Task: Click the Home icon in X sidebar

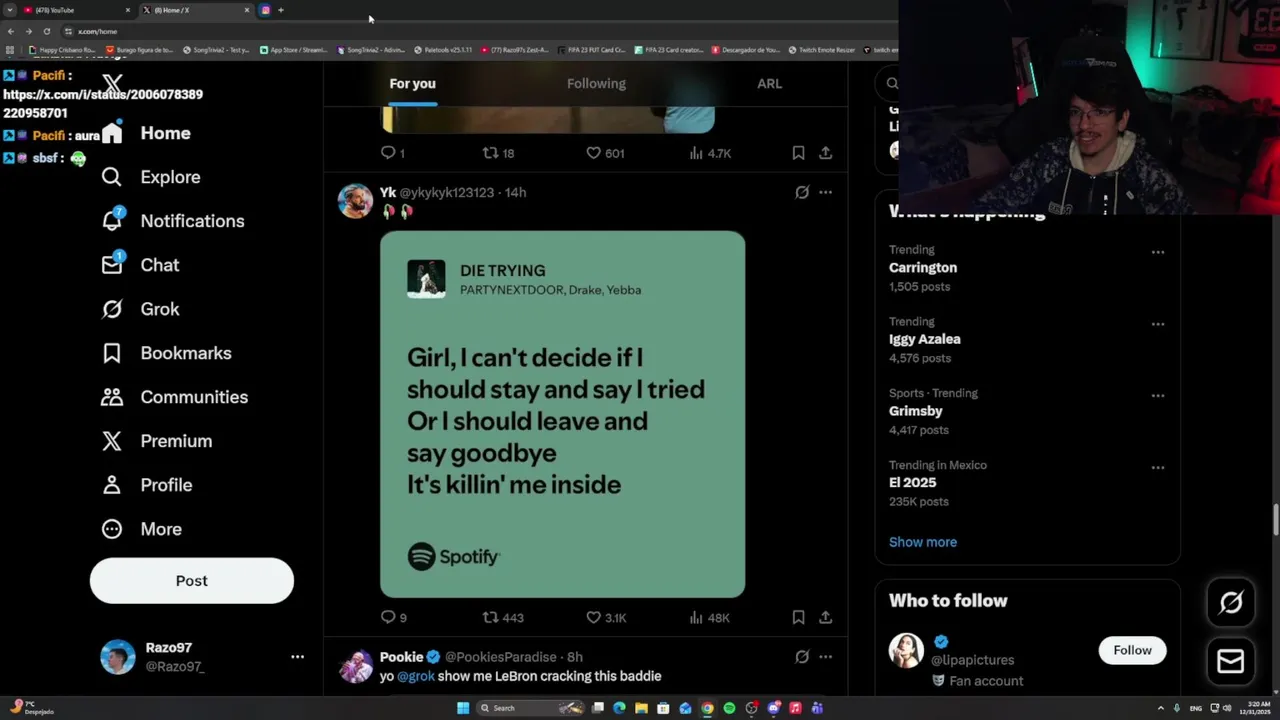Action: (112, 133)
